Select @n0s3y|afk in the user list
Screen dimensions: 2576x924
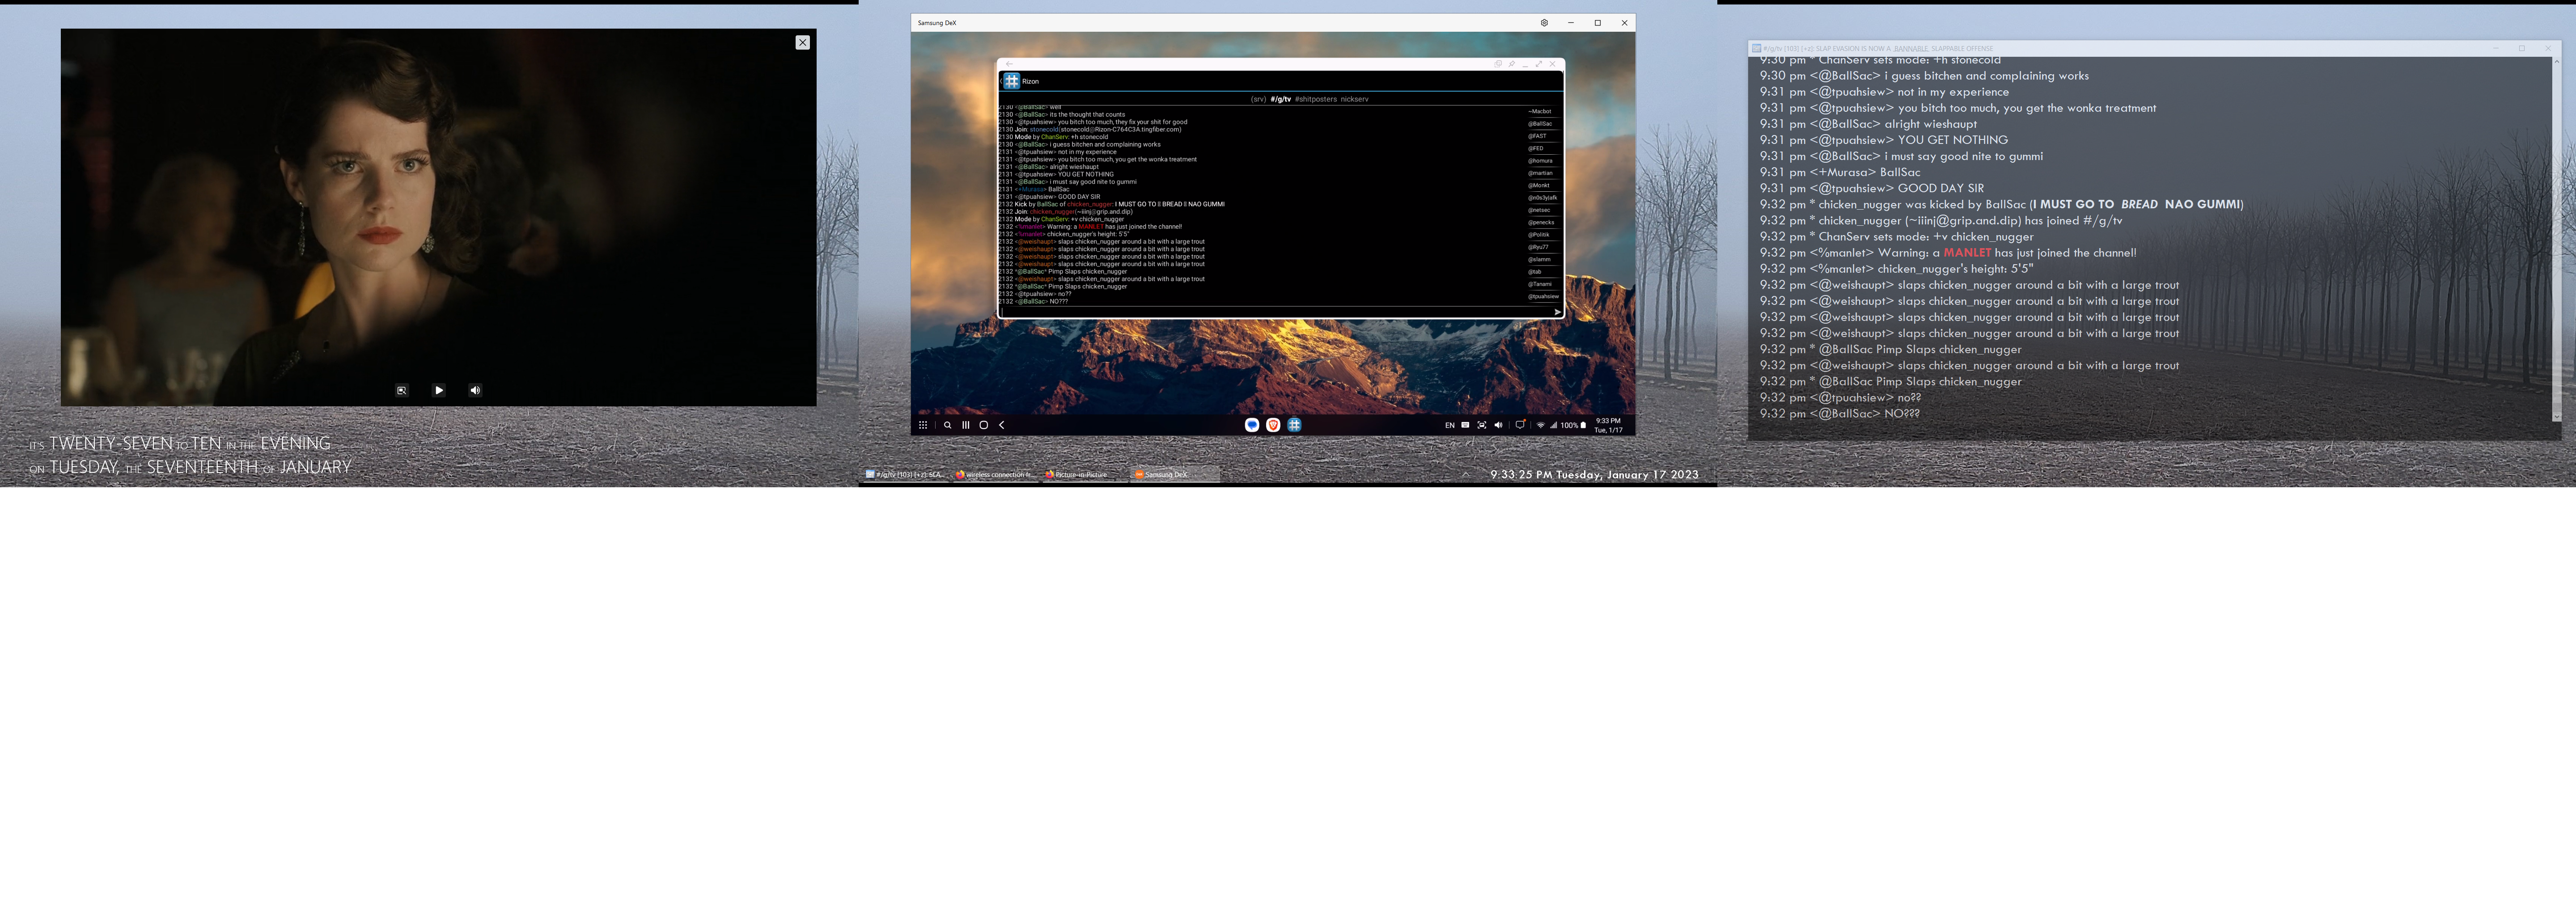click(x=1542, y=197)
